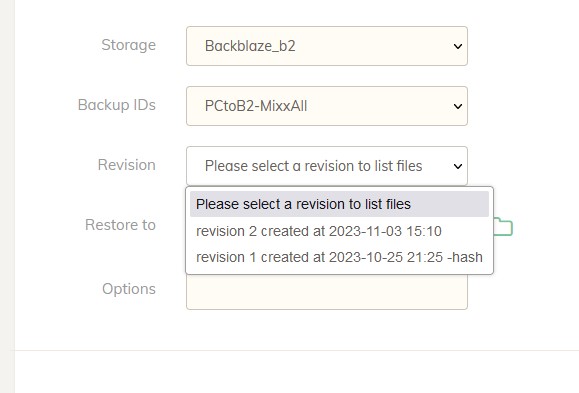579x393 pixels.
Task: Click the Storage field label
Action: point(129,45)
